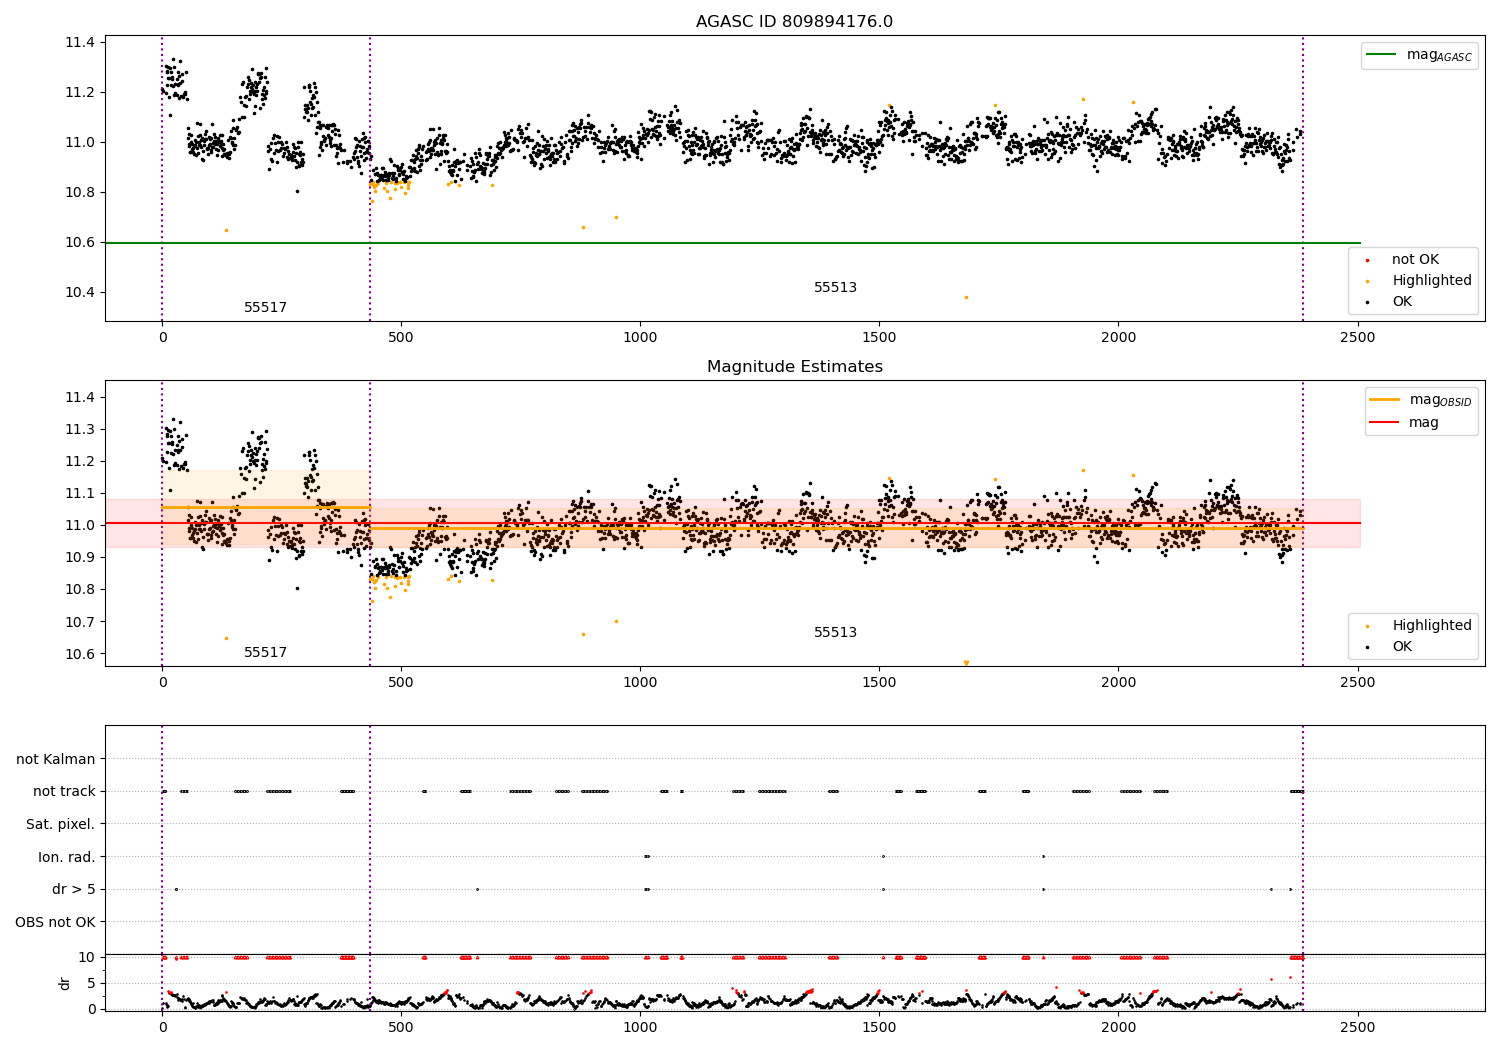Image resolution: width=1500 pixels, height=1050 pixels.
Task: Click the '10.4' y-axis tick in the top plot
Action: click(x=80, y=292)
